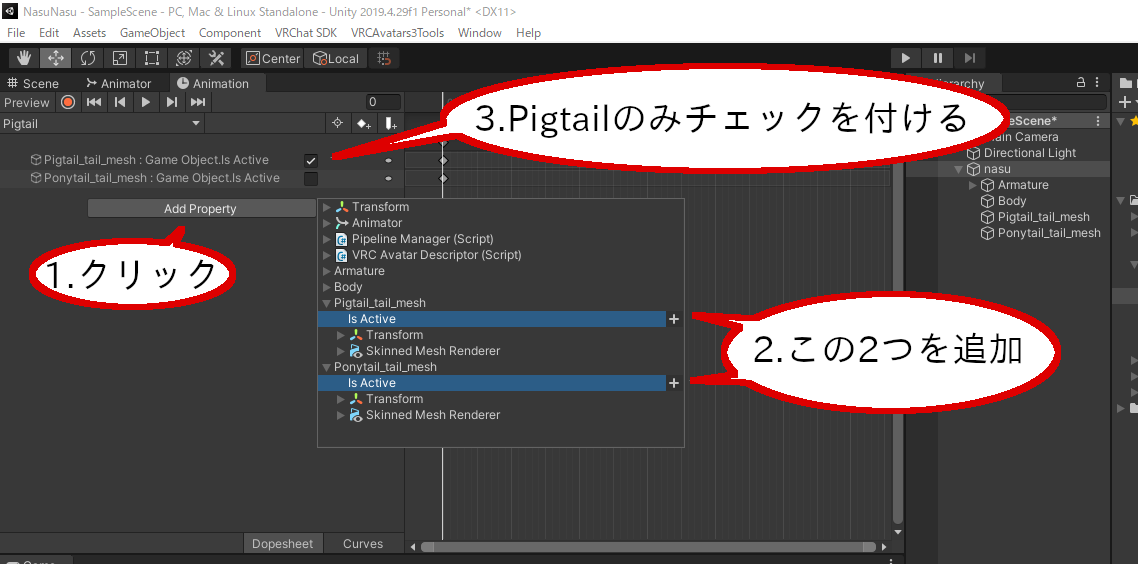Viewport: 1138px width, 564px height.
Task: Add Ponytail_tail_mesh Is Active with plus
Action: [x=674, y=383]
